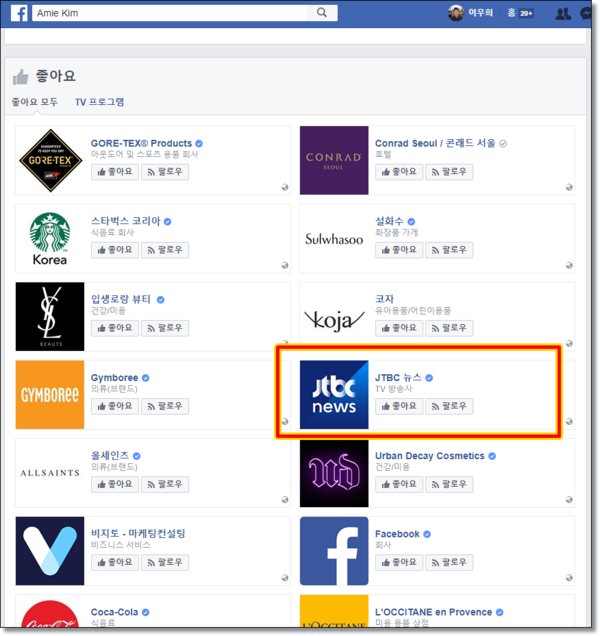Open the user profile picture in header
This screenshot has width=600, height=636.
tap(456, 13)
